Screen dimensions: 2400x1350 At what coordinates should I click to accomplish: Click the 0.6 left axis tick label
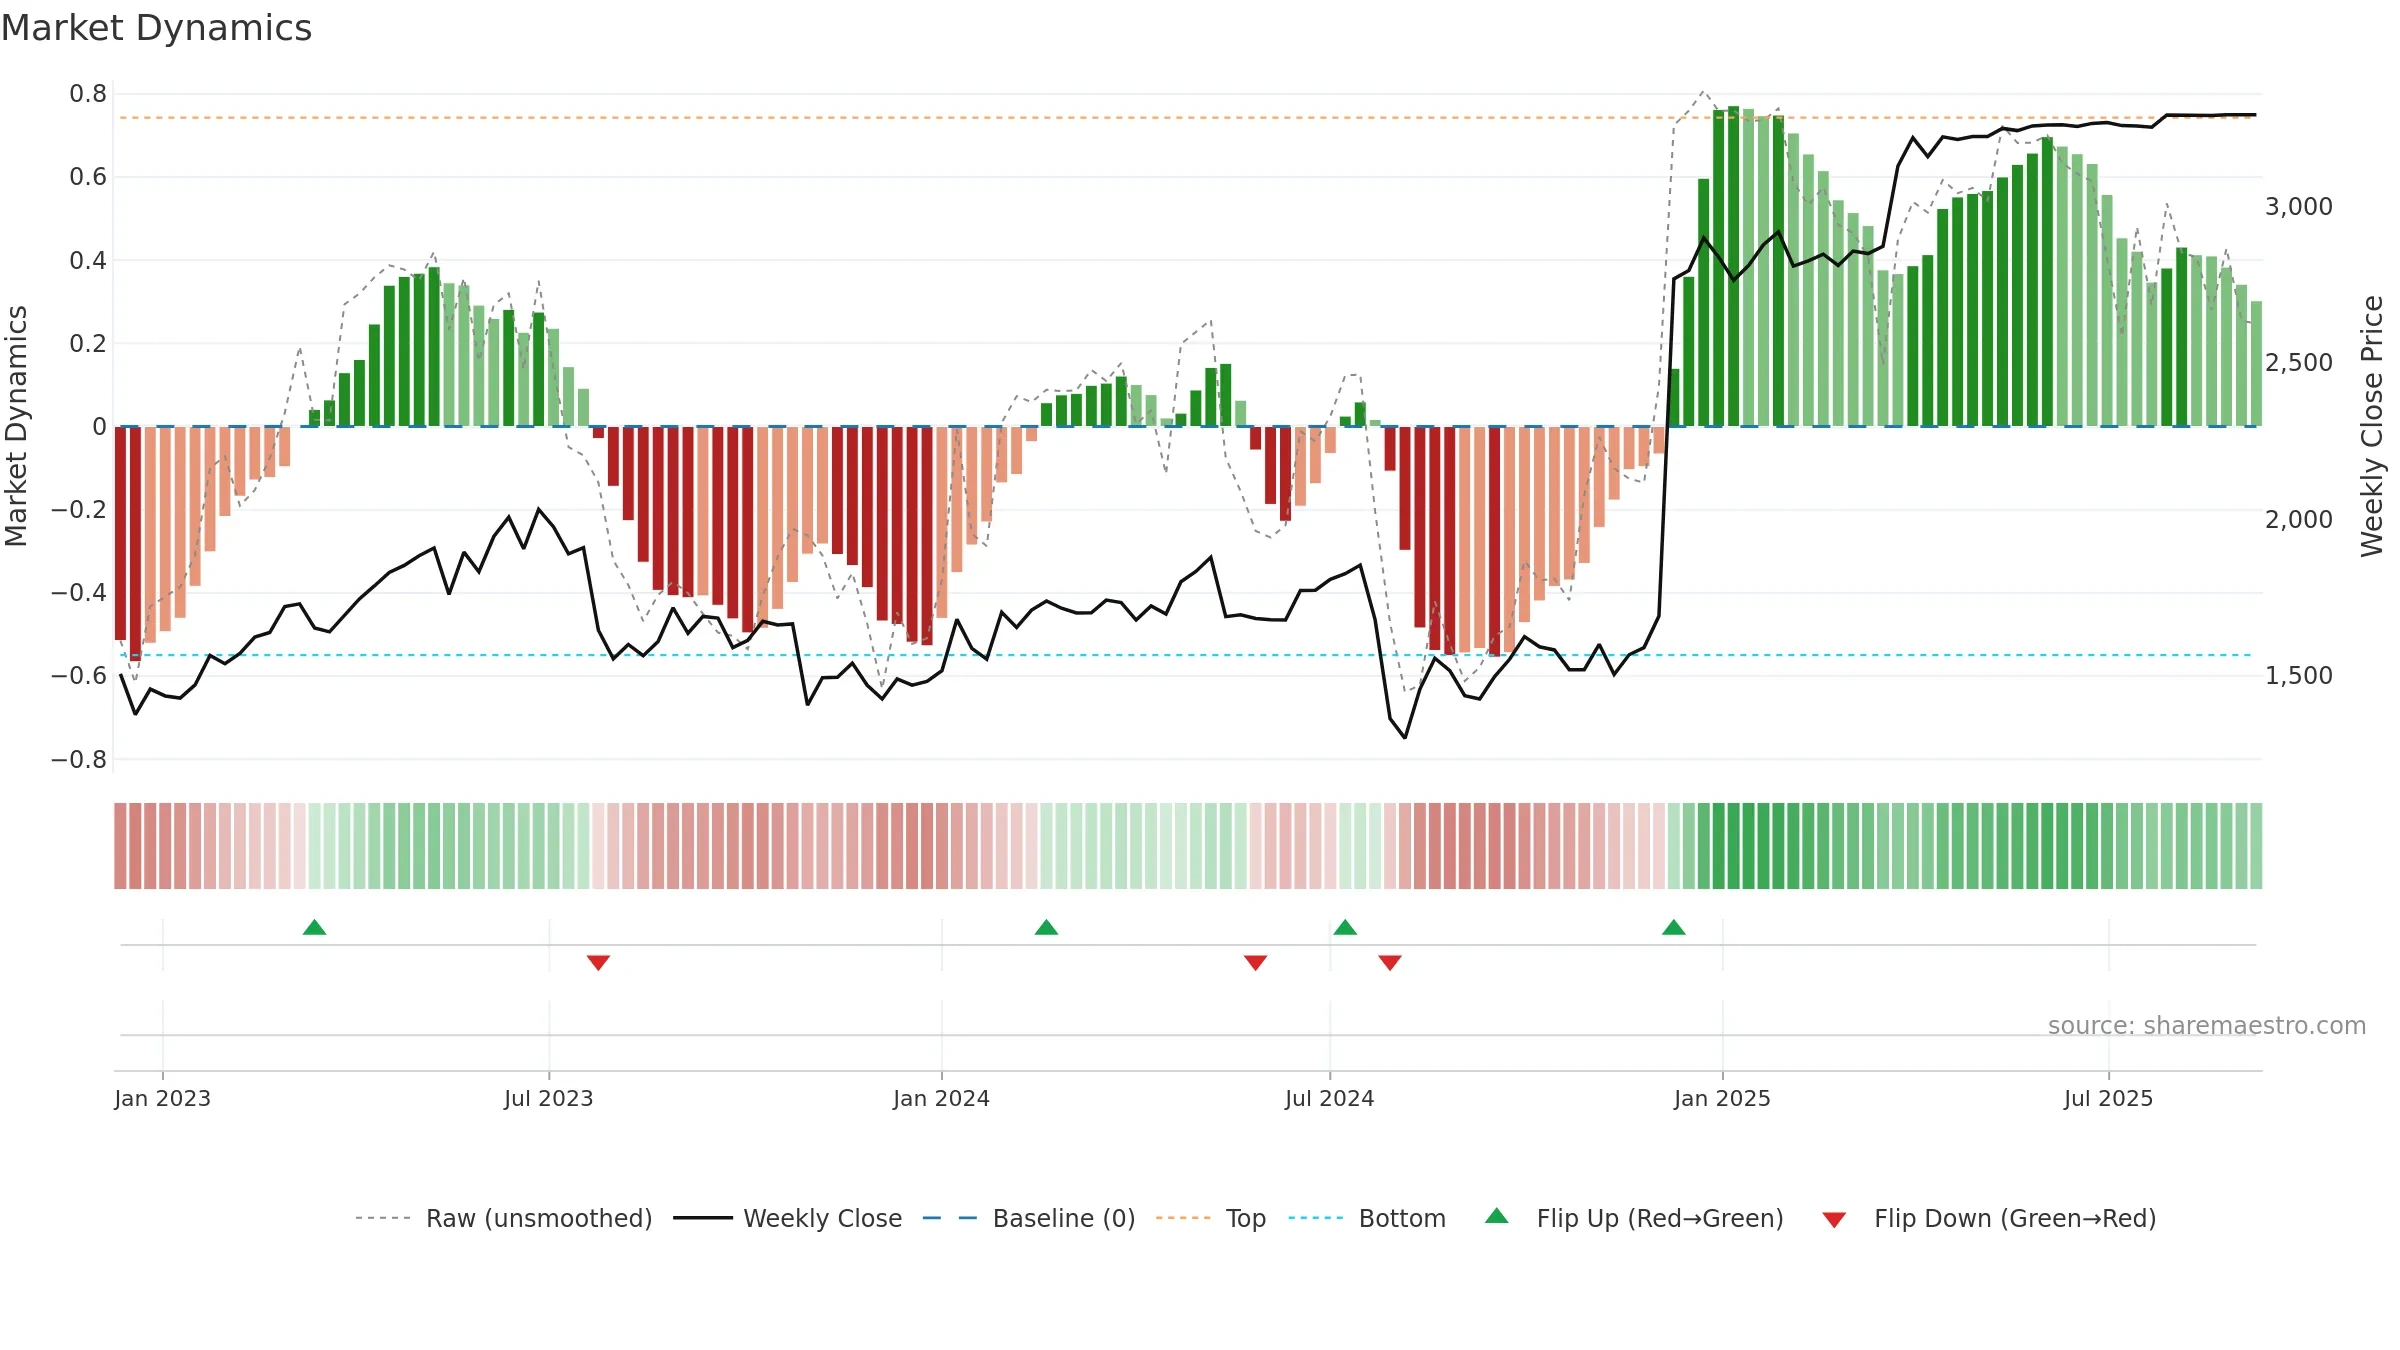[x=88, y=177]
